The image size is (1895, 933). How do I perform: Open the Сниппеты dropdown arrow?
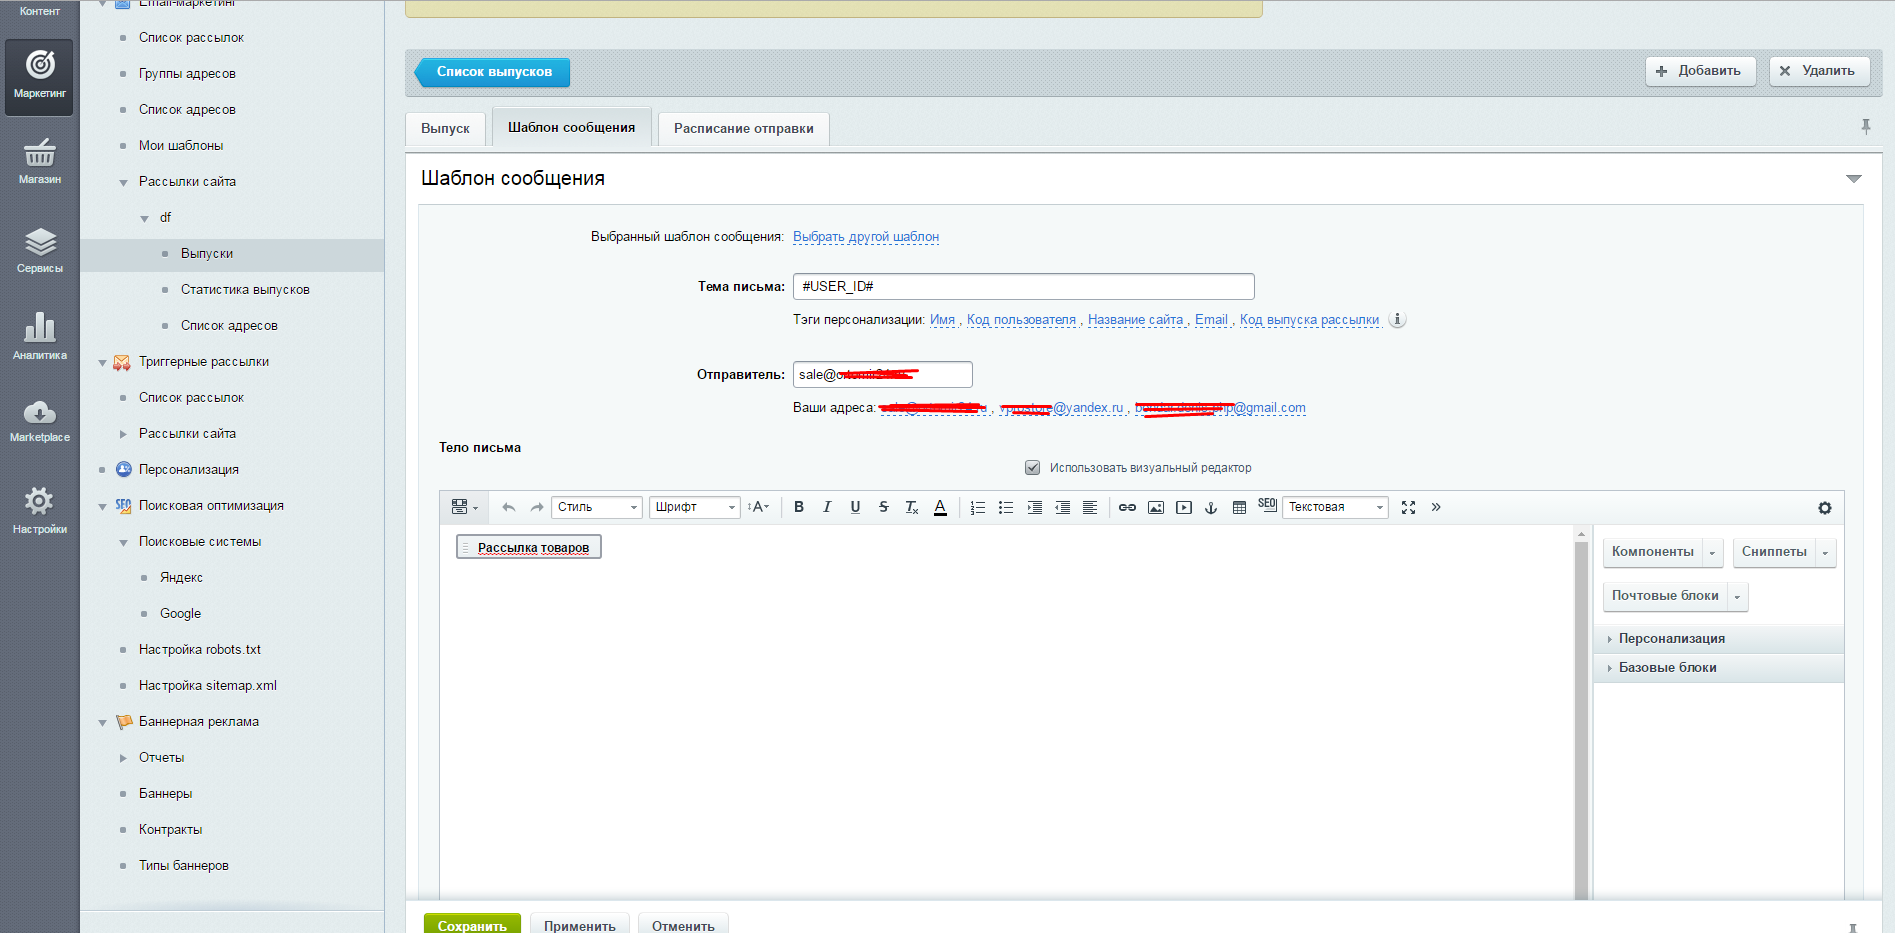point(1825,553)
